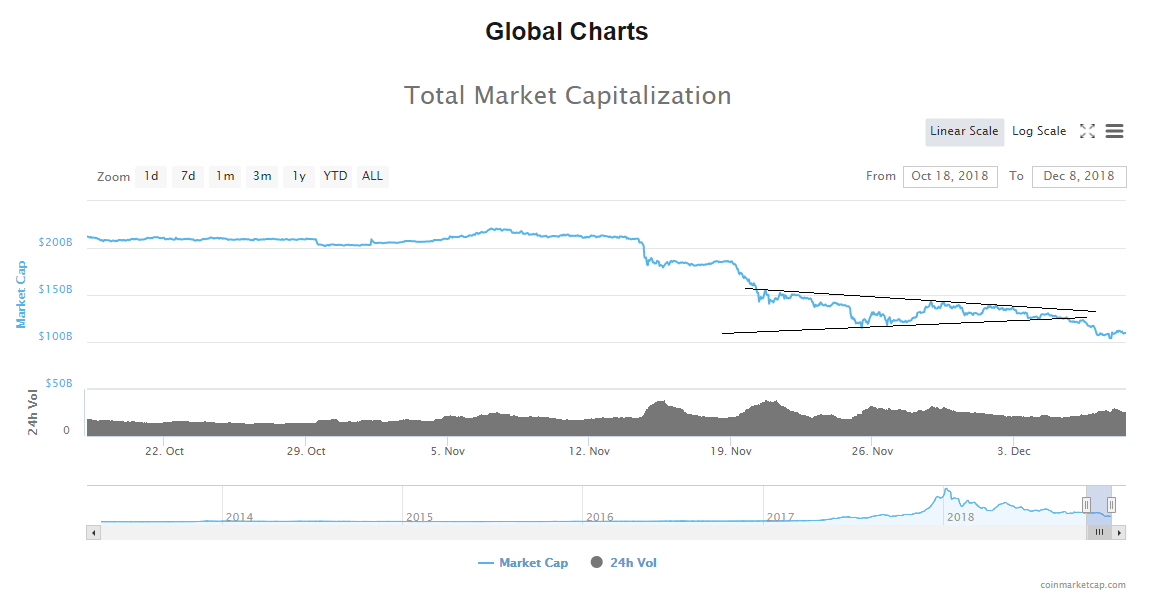Image resolution: width=1162 pixels, height=605 pixels.
Task: Click navigator scrollbar right arrow
Action: 1120,532
